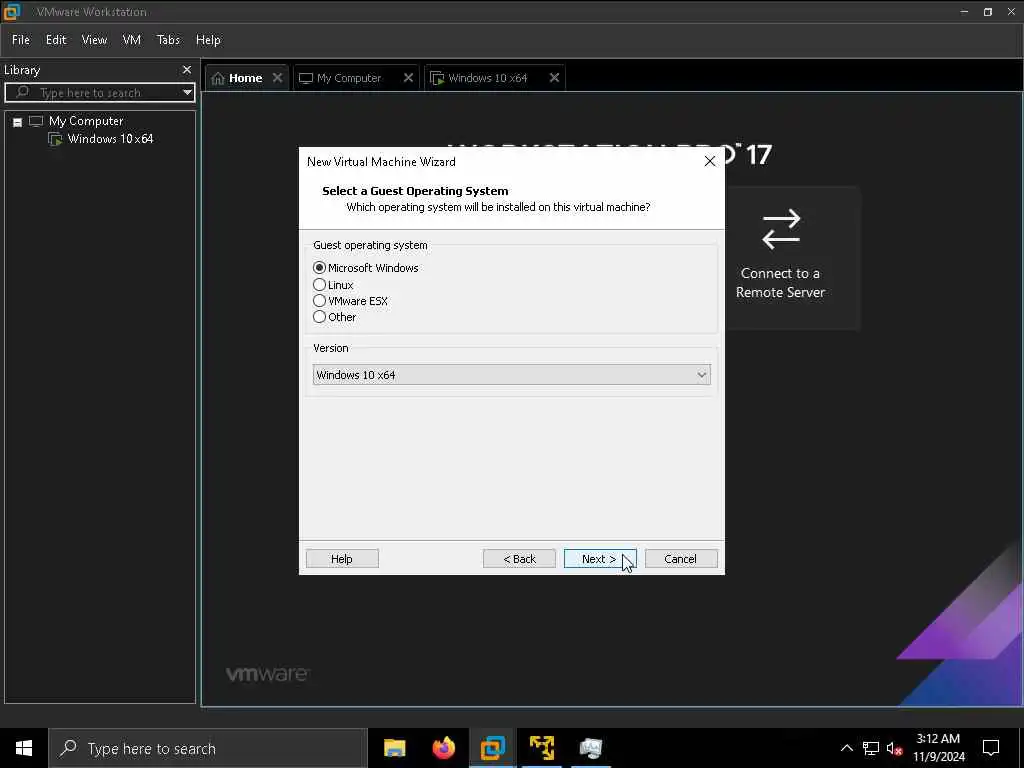Switch to the Home tab
This screenshot has height=768, width=1024.
tap(246, 78)
